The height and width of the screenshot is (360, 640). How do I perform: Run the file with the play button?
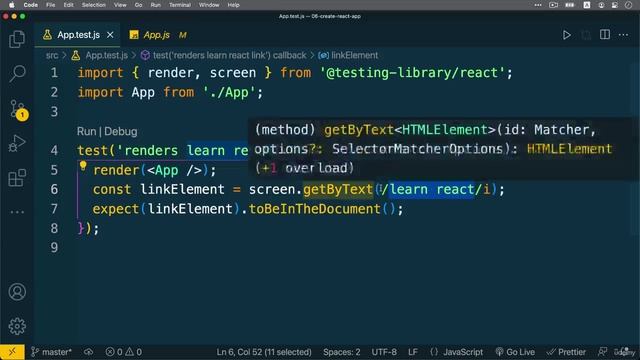pyautogui.click(x=567, y=35)
